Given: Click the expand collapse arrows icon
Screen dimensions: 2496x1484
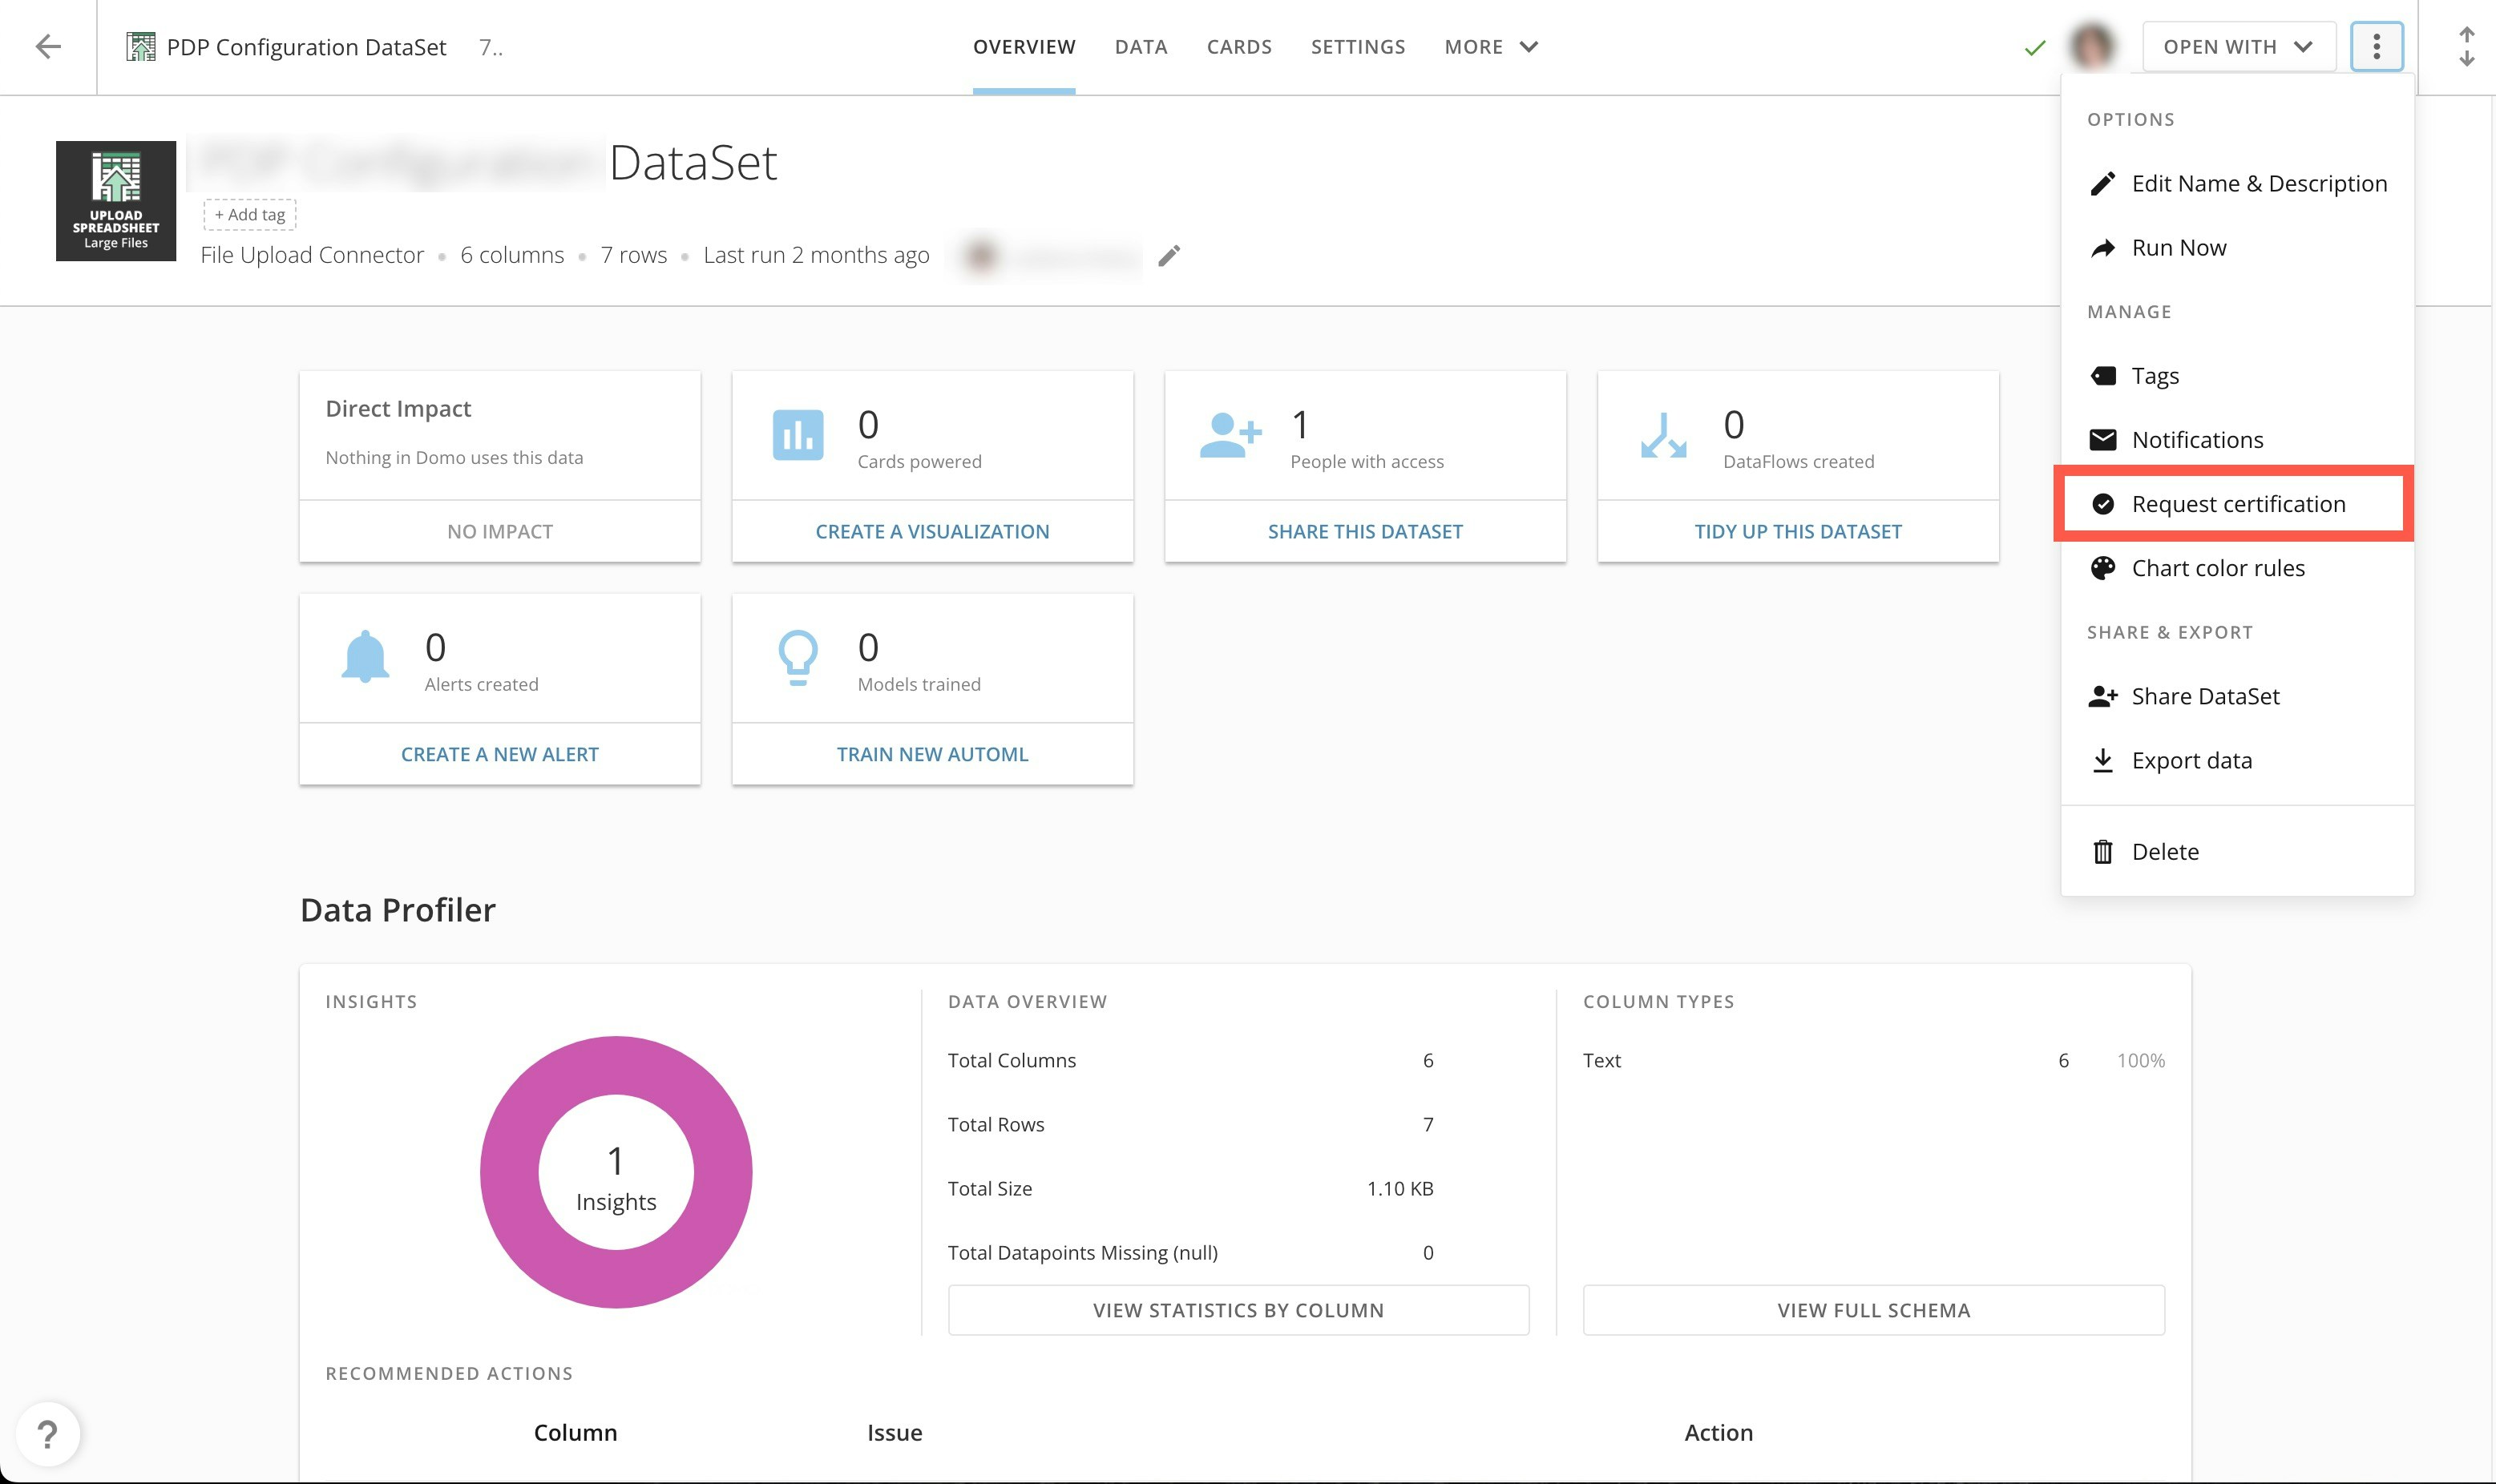Looking at the screenshot, I should tap(2466, 46).
